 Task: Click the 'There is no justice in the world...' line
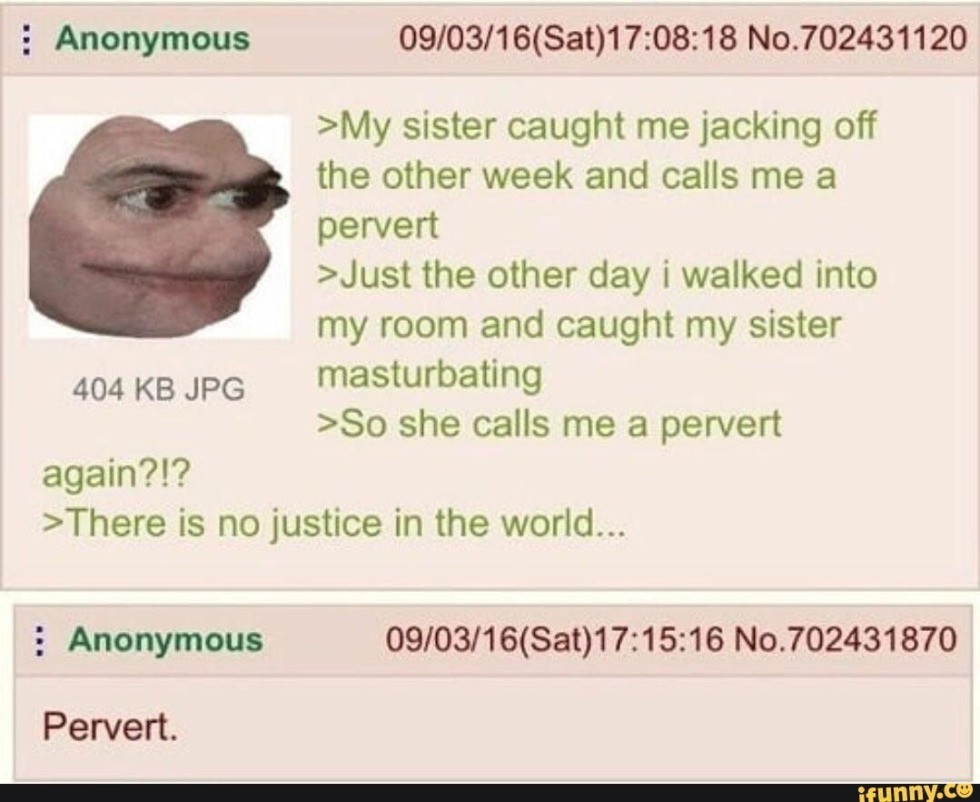[333, 524]
